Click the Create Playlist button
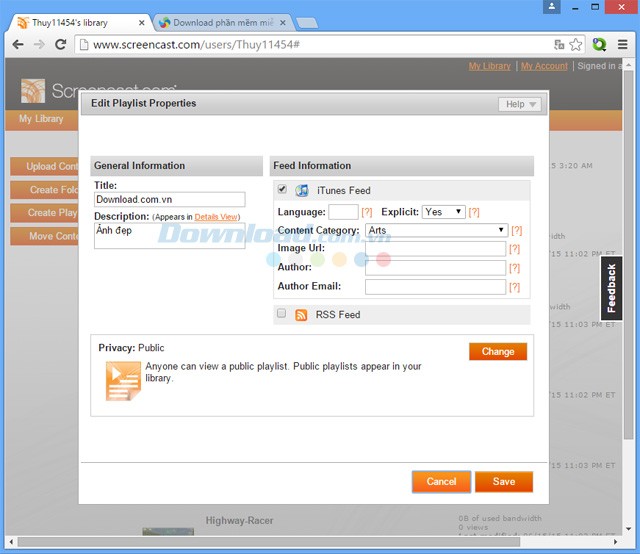 pos(44,213)
